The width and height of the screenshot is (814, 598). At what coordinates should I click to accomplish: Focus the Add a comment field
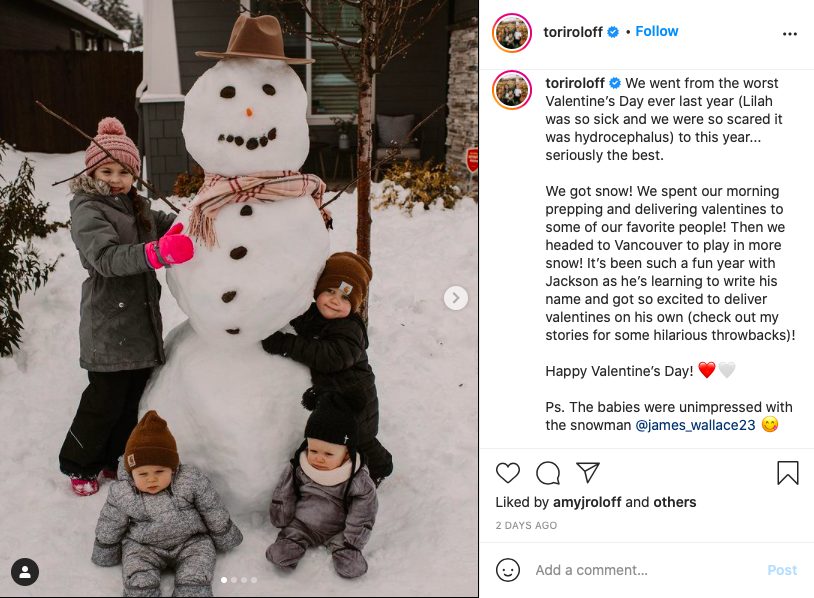644,570
